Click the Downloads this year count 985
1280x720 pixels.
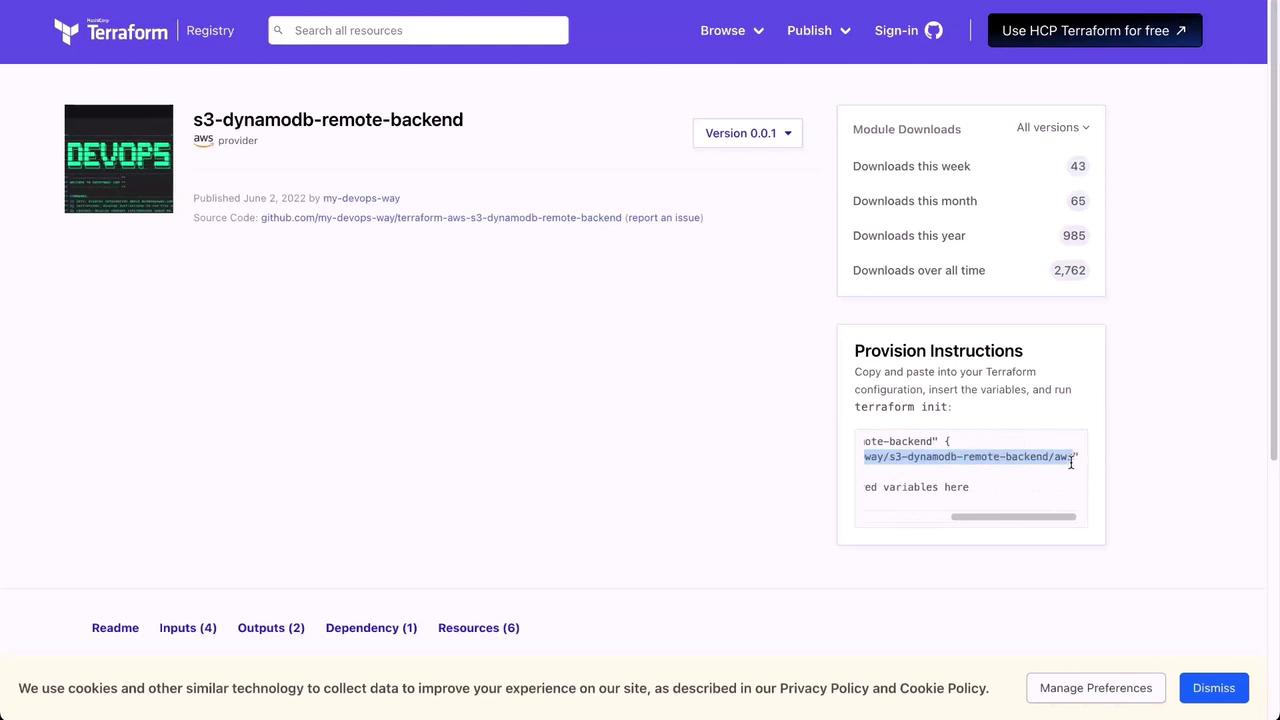[x=1074, y=236]
